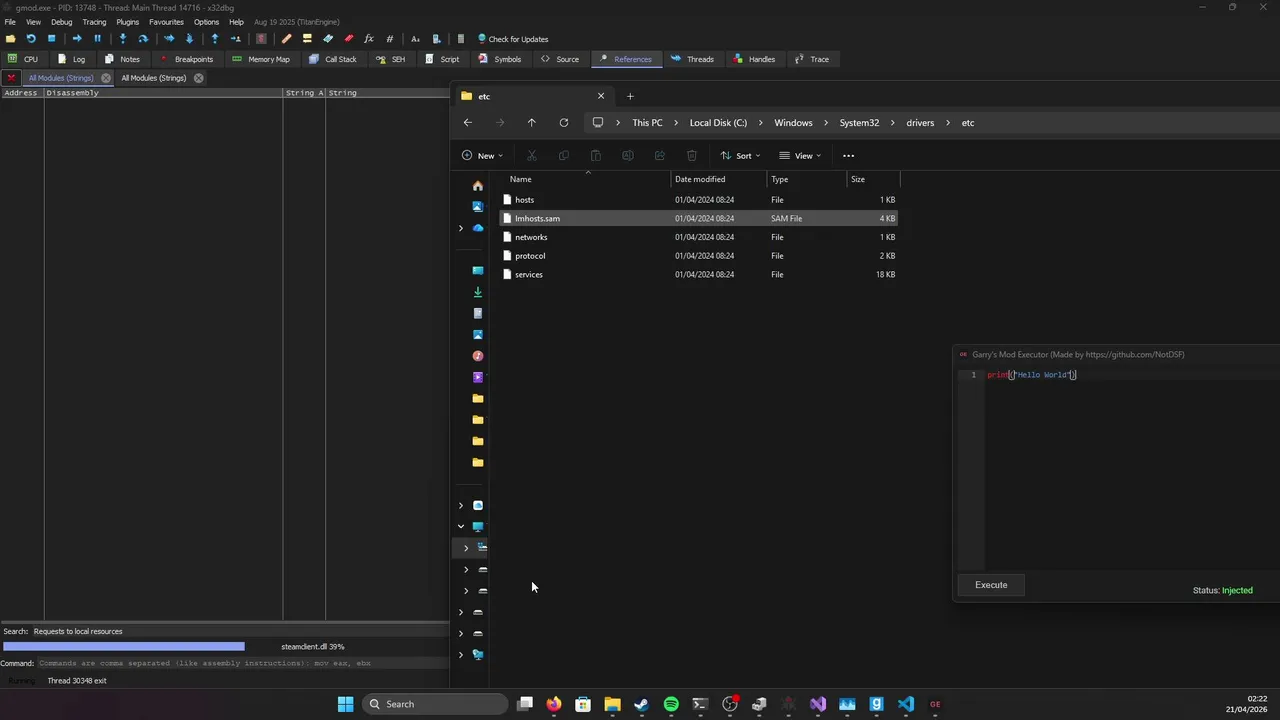Image resolution: width=1280 pixels, height=720 pixels.
Task: Switch to the Symbols tab
Action: click(499, 59)
